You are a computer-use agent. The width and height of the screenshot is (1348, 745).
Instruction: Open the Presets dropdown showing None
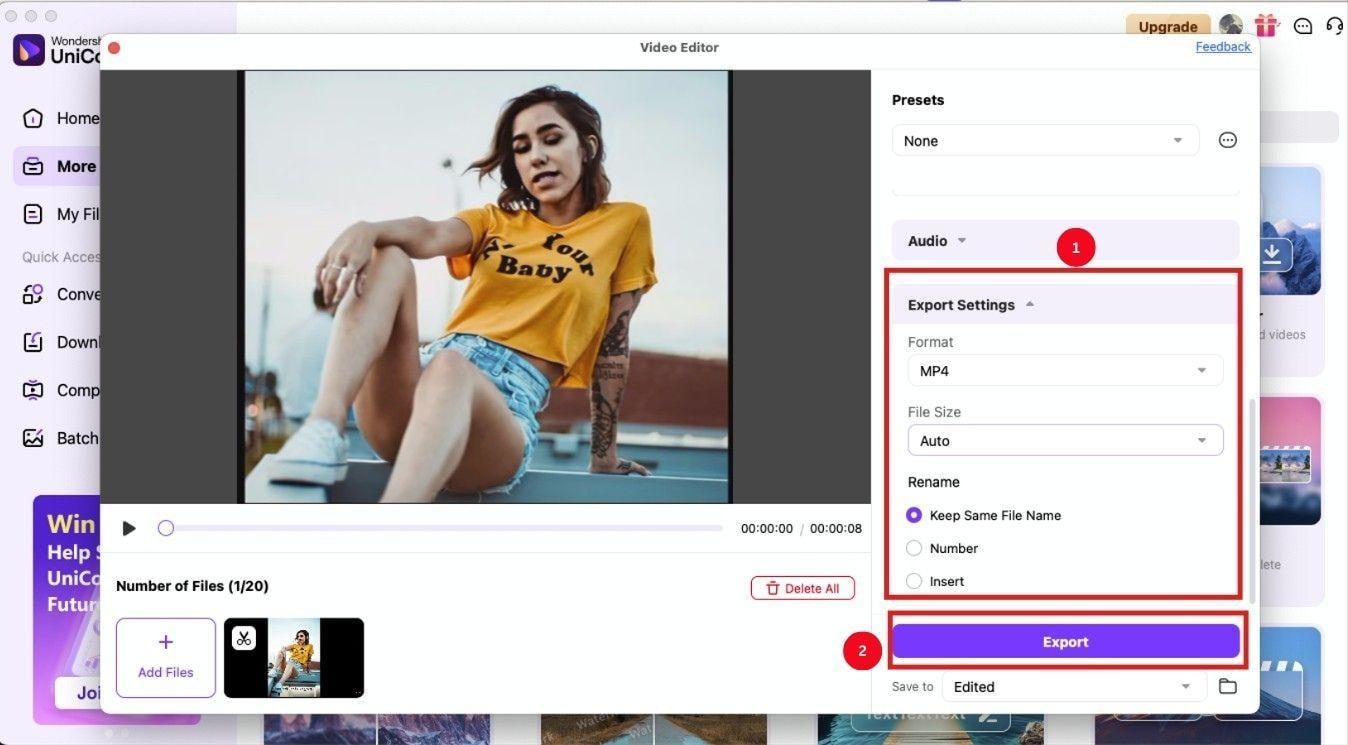coord(1045,141)
